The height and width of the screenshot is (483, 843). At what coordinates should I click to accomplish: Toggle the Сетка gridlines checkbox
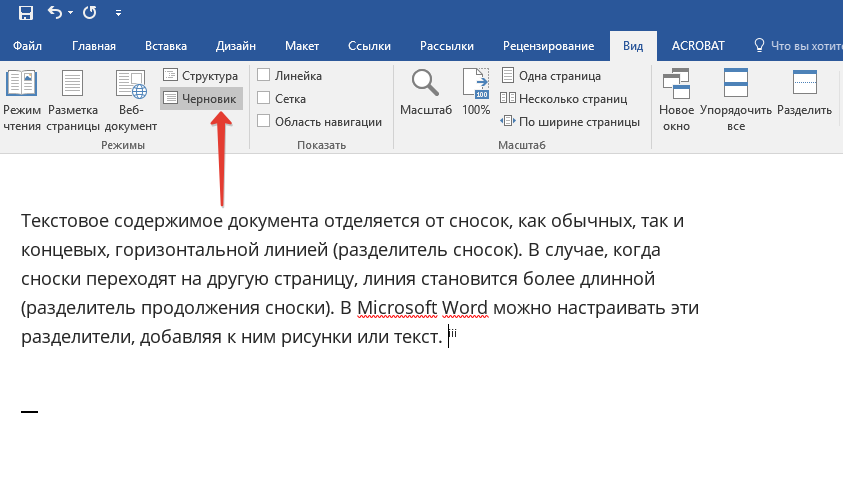pyautogui.click(x=263, y=98)
